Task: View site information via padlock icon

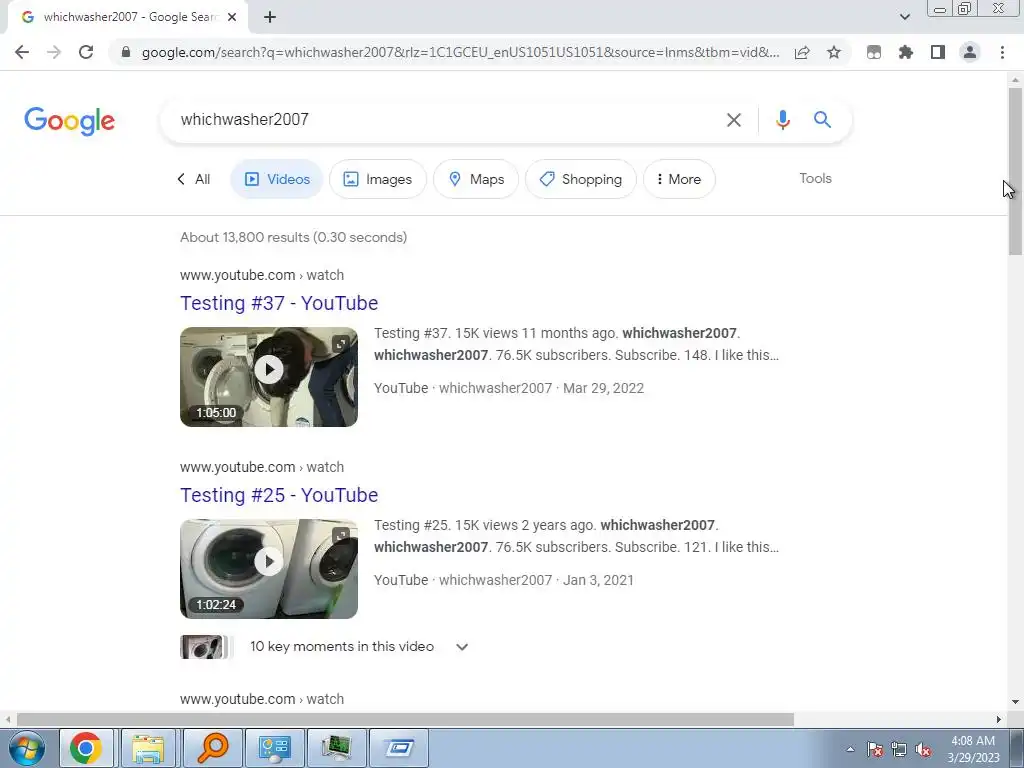Action: 126,52
